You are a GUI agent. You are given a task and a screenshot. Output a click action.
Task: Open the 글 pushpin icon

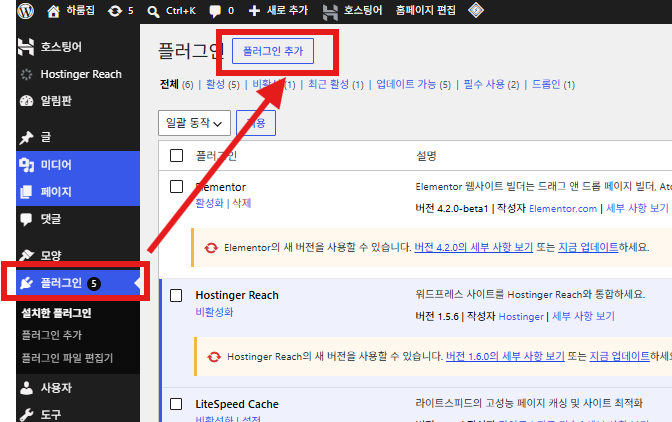coord(26,138)
